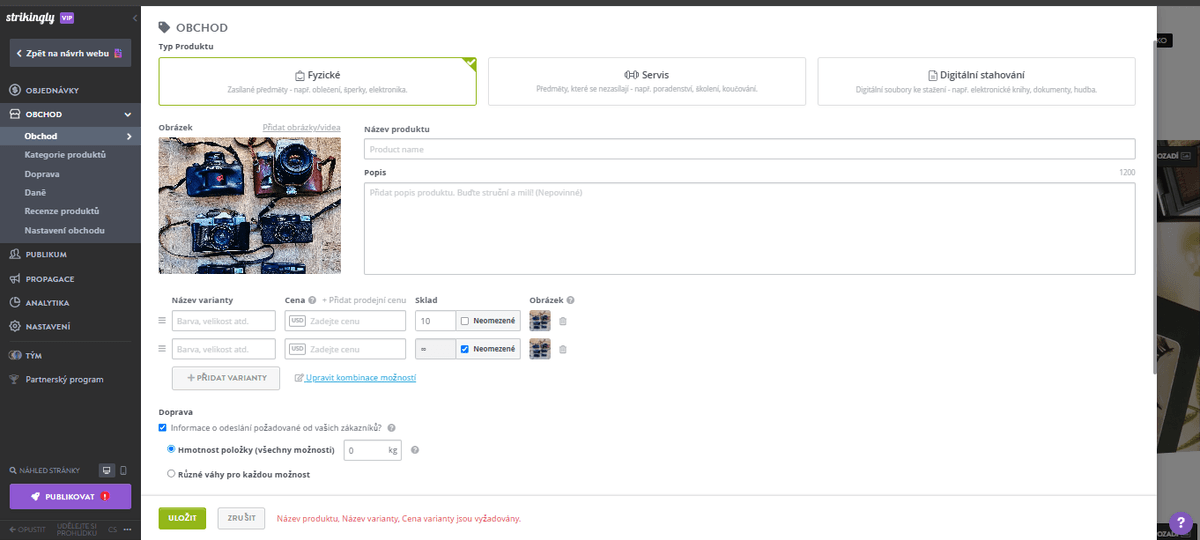Click the large cameras product image
Viewport: 1200px width, 540px height.
point(250,205)
